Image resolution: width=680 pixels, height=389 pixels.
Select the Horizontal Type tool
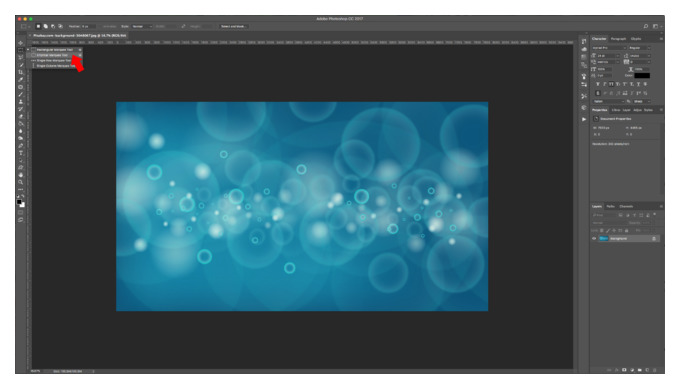[21, 153]
